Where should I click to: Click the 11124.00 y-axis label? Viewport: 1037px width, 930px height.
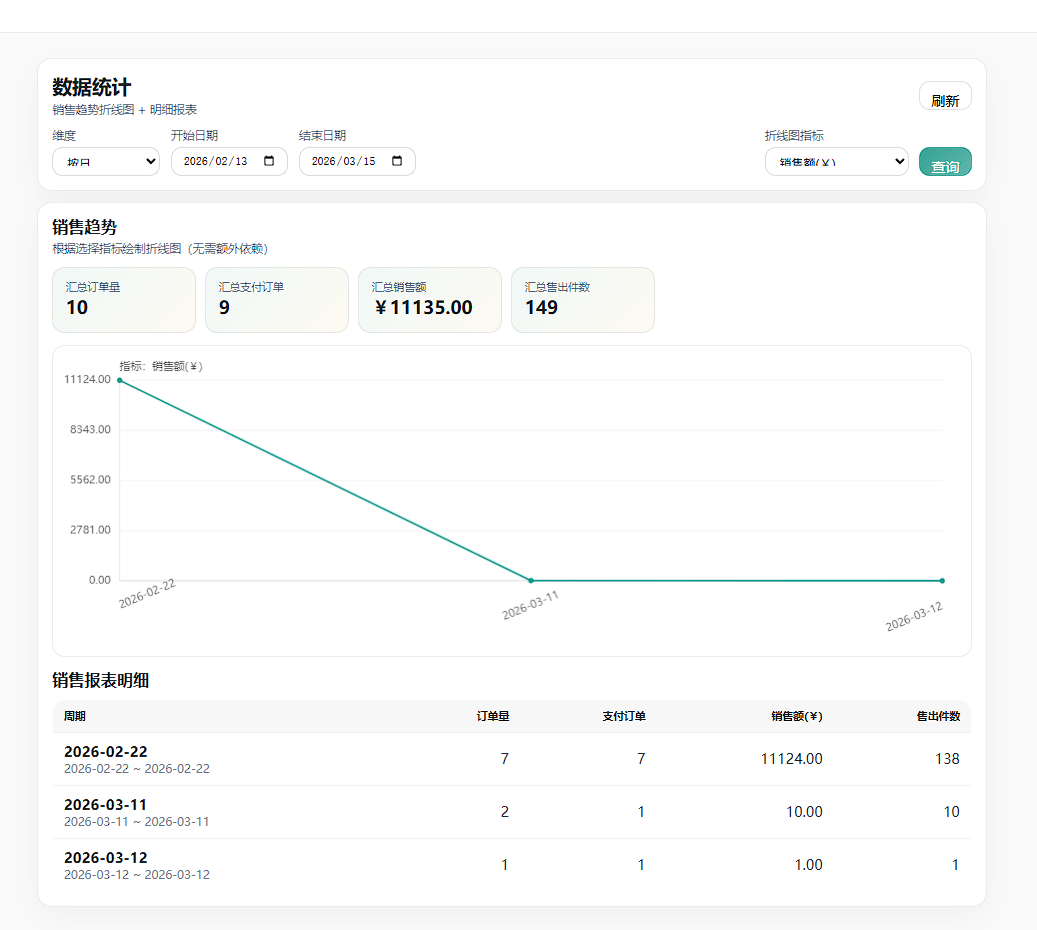pos(87,379)
